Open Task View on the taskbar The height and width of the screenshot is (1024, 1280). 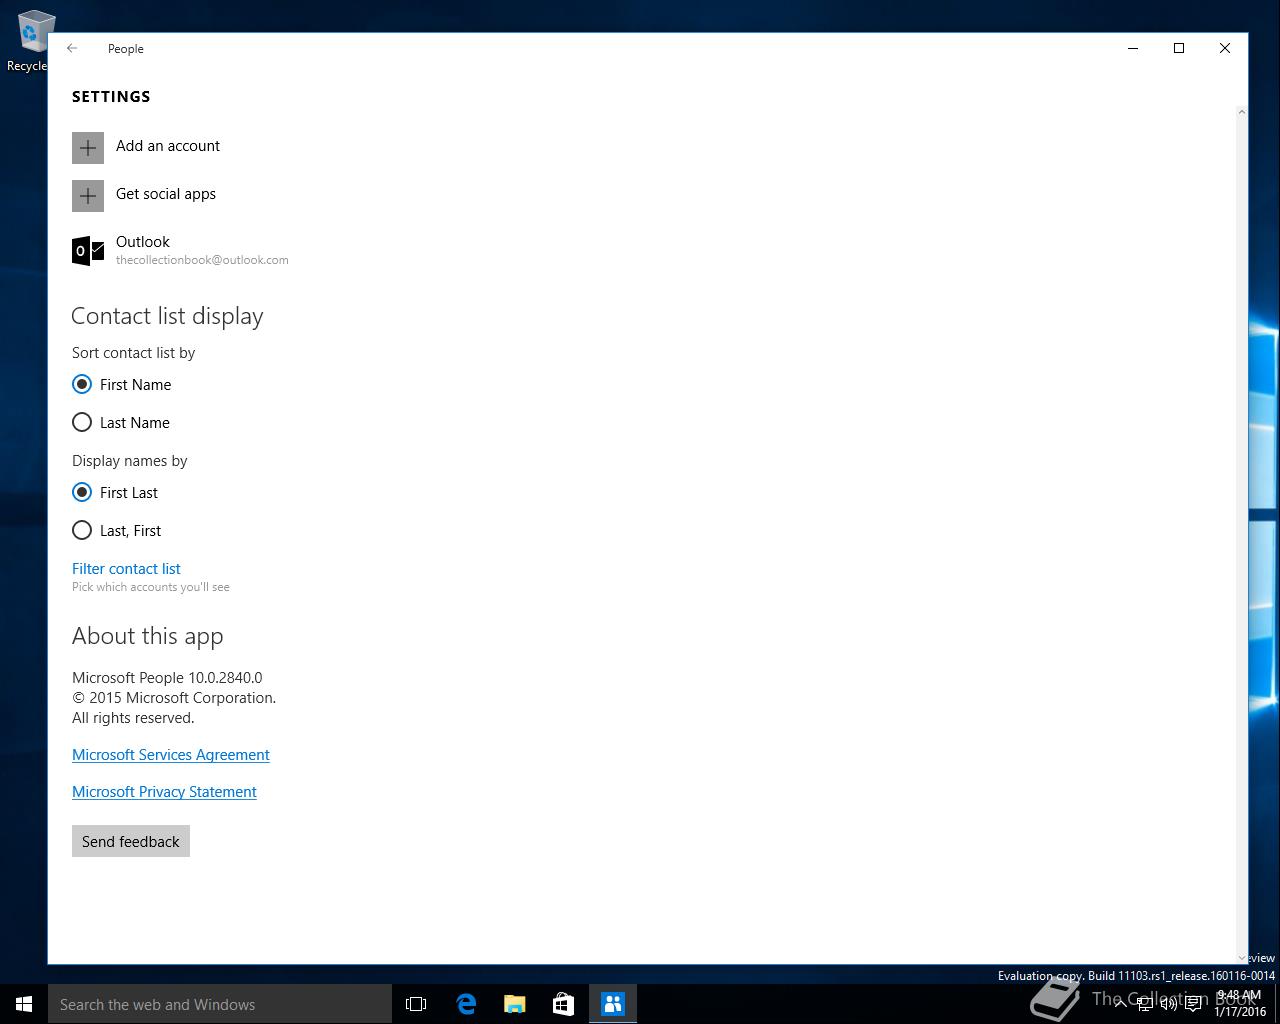click(416, 1004)
